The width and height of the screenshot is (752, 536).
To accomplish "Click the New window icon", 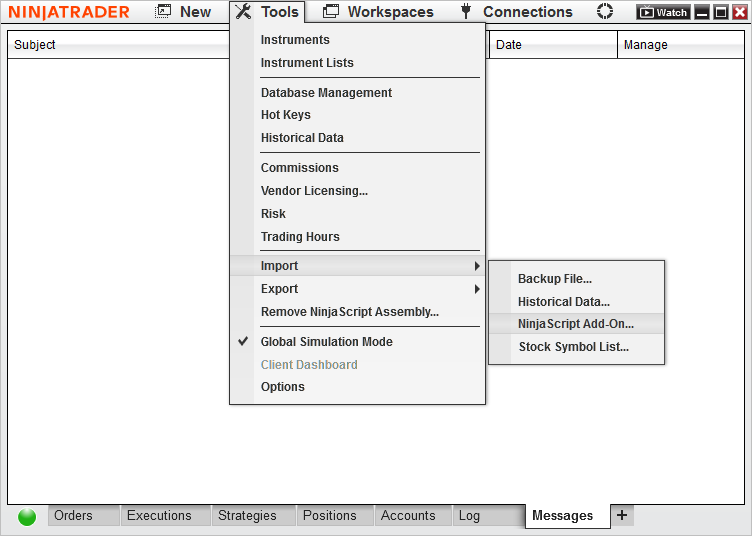I will 163,12.
